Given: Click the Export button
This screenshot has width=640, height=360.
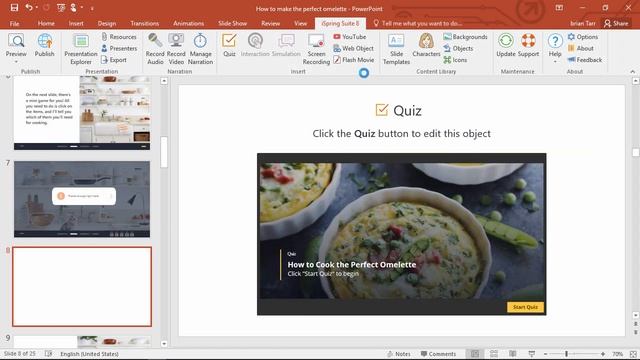Looking at the screenshot, I should click(x=114, y=60).
